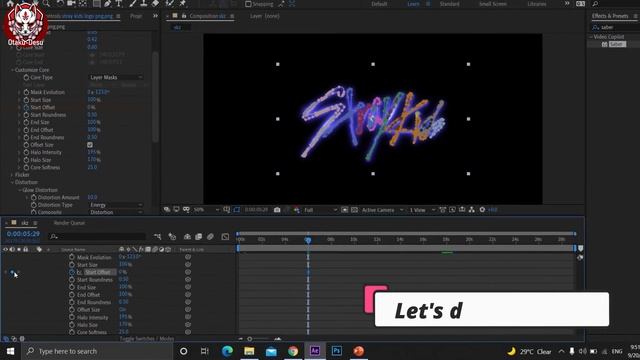Select the Puppet Pin tool
The height and width of the screenshot is (360, 640).
point(182,4)
